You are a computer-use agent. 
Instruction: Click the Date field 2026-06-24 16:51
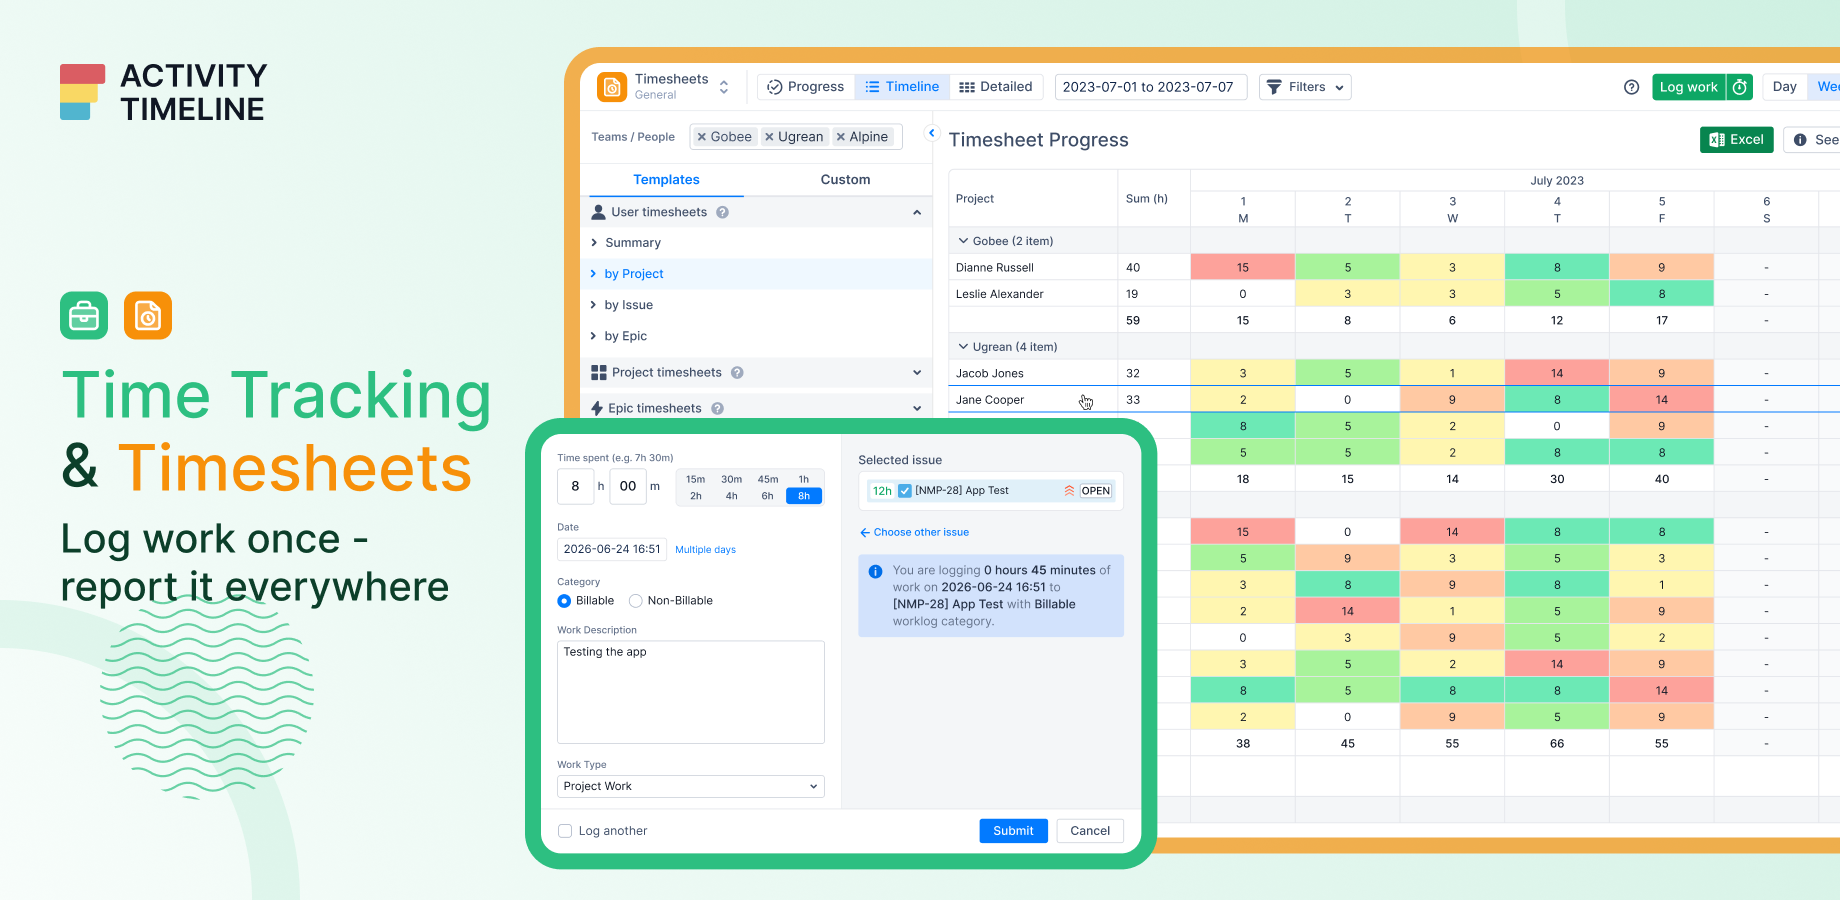tap(612, 549)
